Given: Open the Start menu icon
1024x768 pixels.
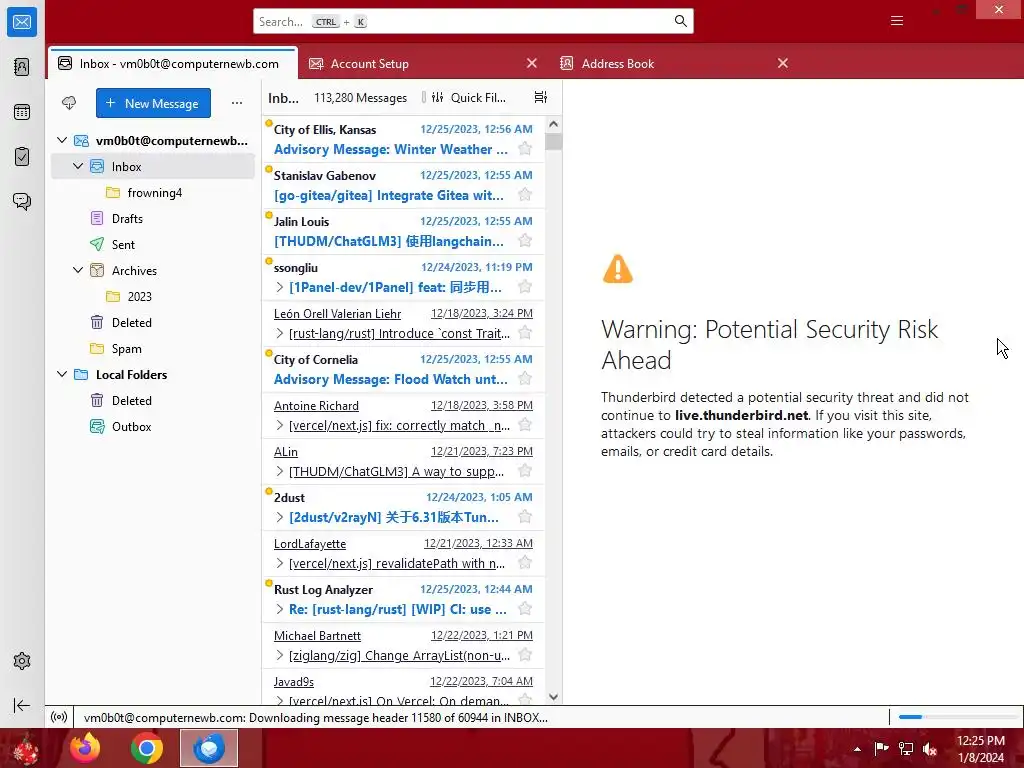Looking at the screenshot, I should 25,749.
